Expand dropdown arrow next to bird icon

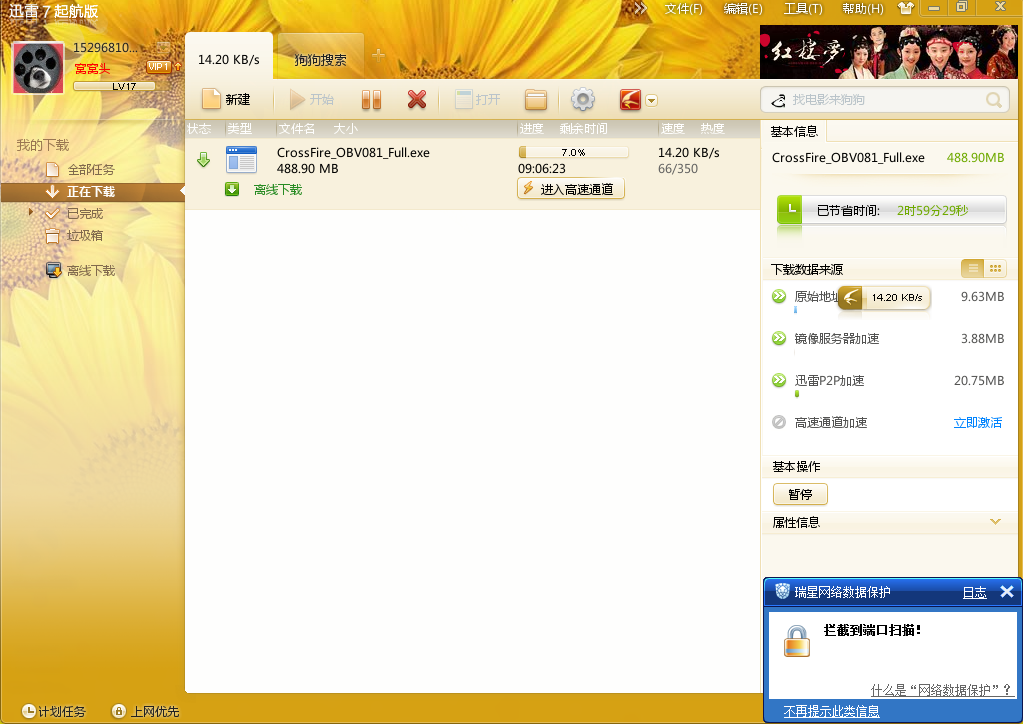pos(651,100)
